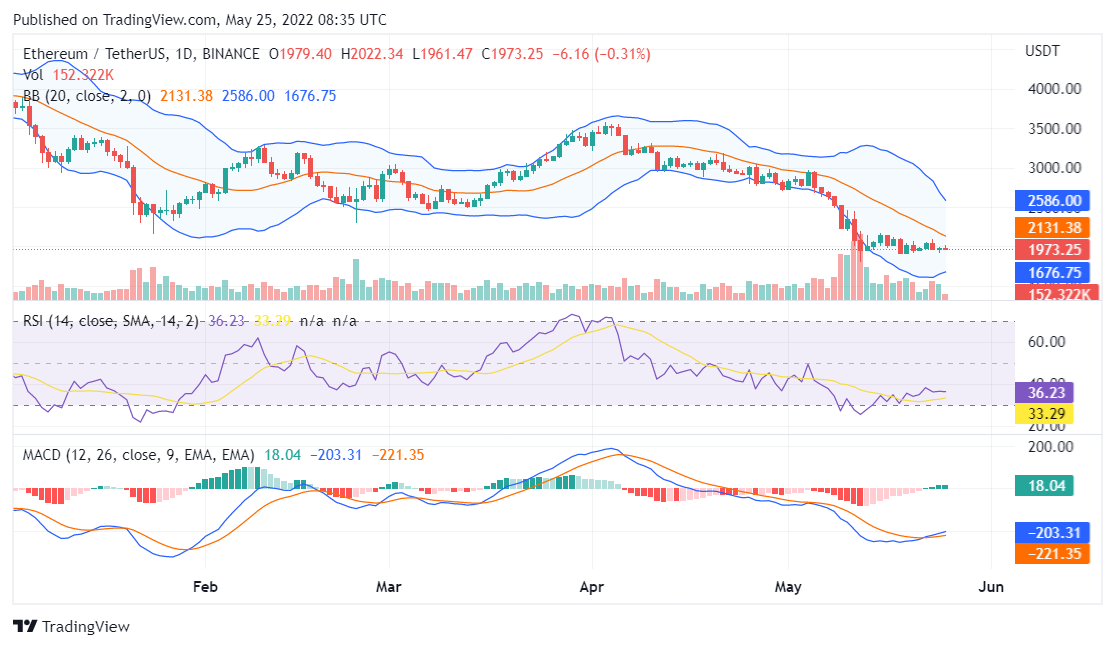Select the Vol indicator legend
1115x648 pixels.
tap(33, 74)
